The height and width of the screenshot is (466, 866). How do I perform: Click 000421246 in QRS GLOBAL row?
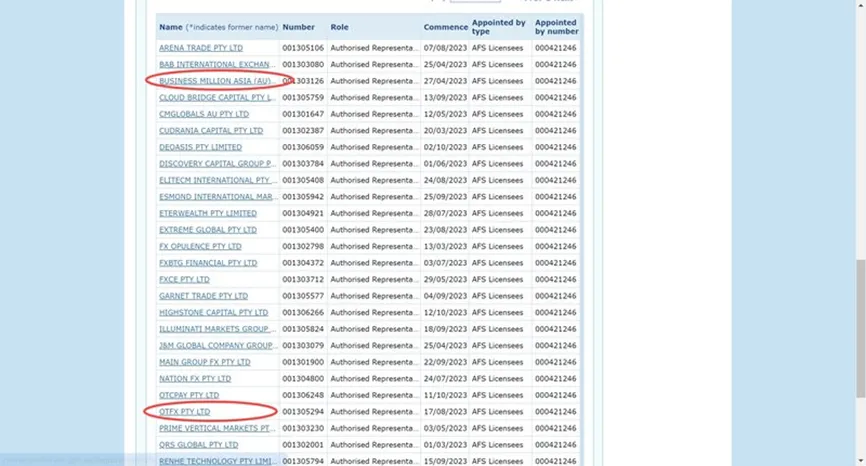tap(556, 446)
